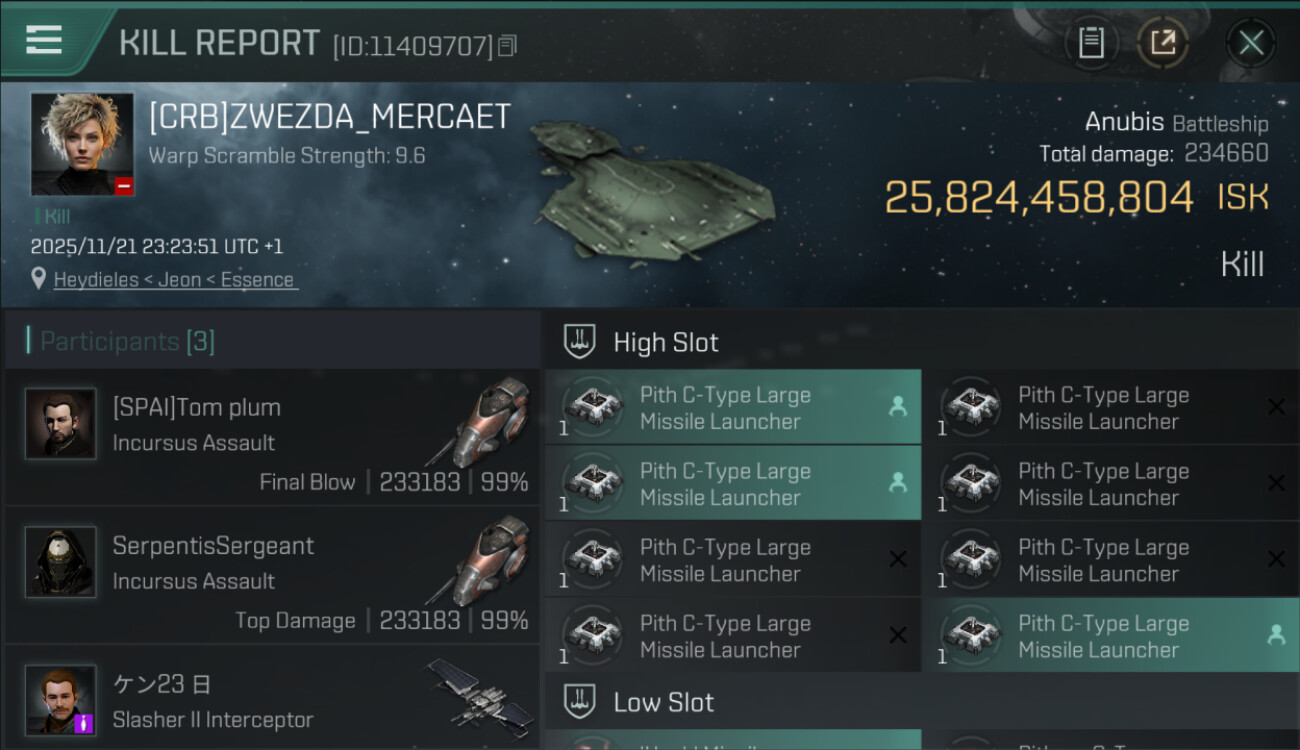Click the person icon on bottom-right launcher
Screen dimensions: 1300x750
[x=1276, y=635]
